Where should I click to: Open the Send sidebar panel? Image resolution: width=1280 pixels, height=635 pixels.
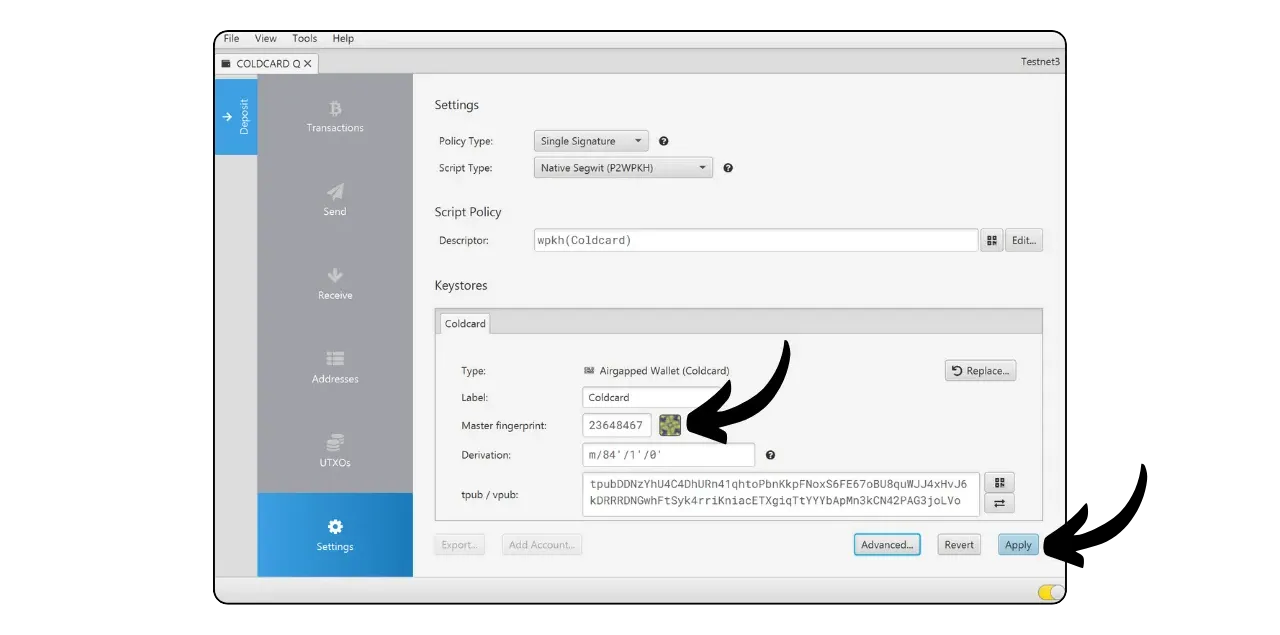pos(335,199)
